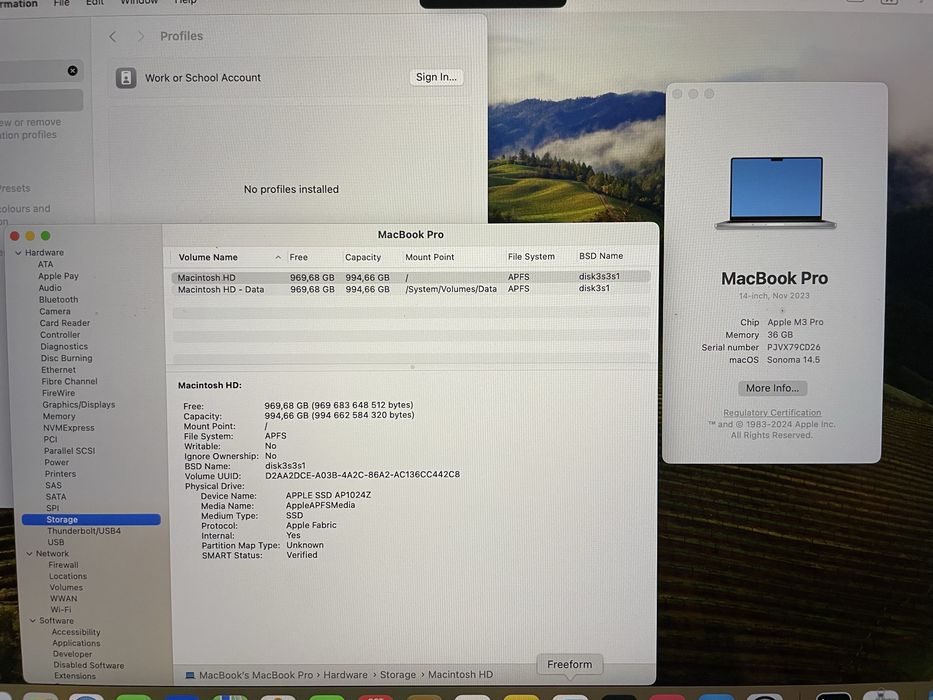Select Card Reader in the Hardware list
Viewport: 933px width, 700px height.
pos(65,323)
